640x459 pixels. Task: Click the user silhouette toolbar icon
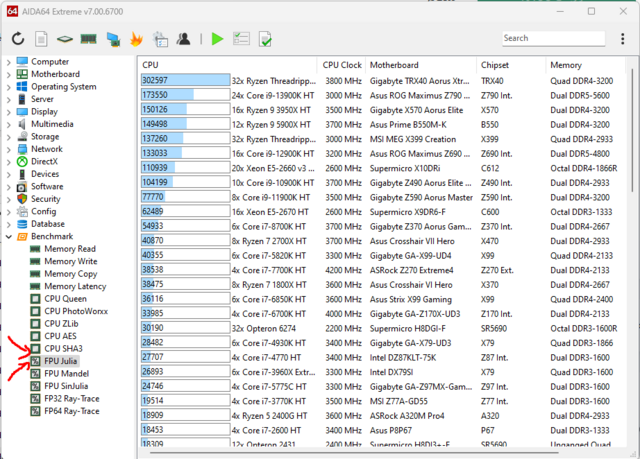(183, 39)
